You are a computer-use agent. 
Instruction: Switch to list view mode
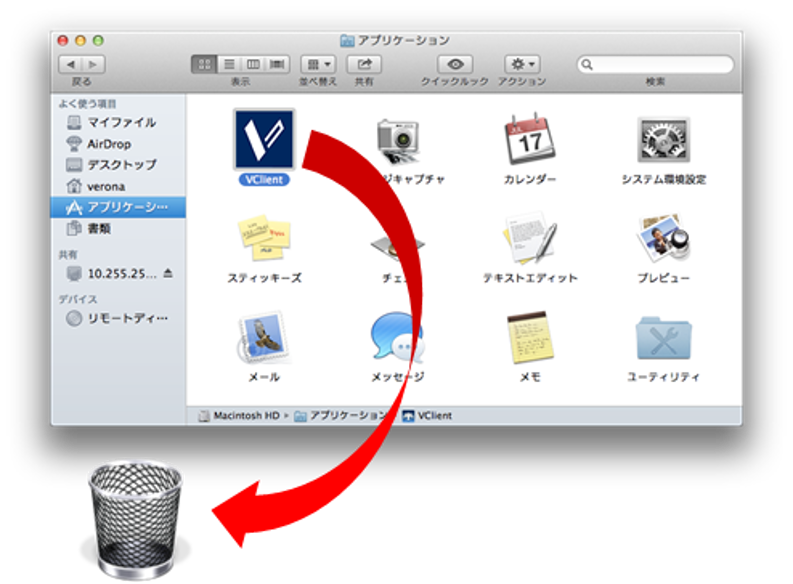click(229, 64)
